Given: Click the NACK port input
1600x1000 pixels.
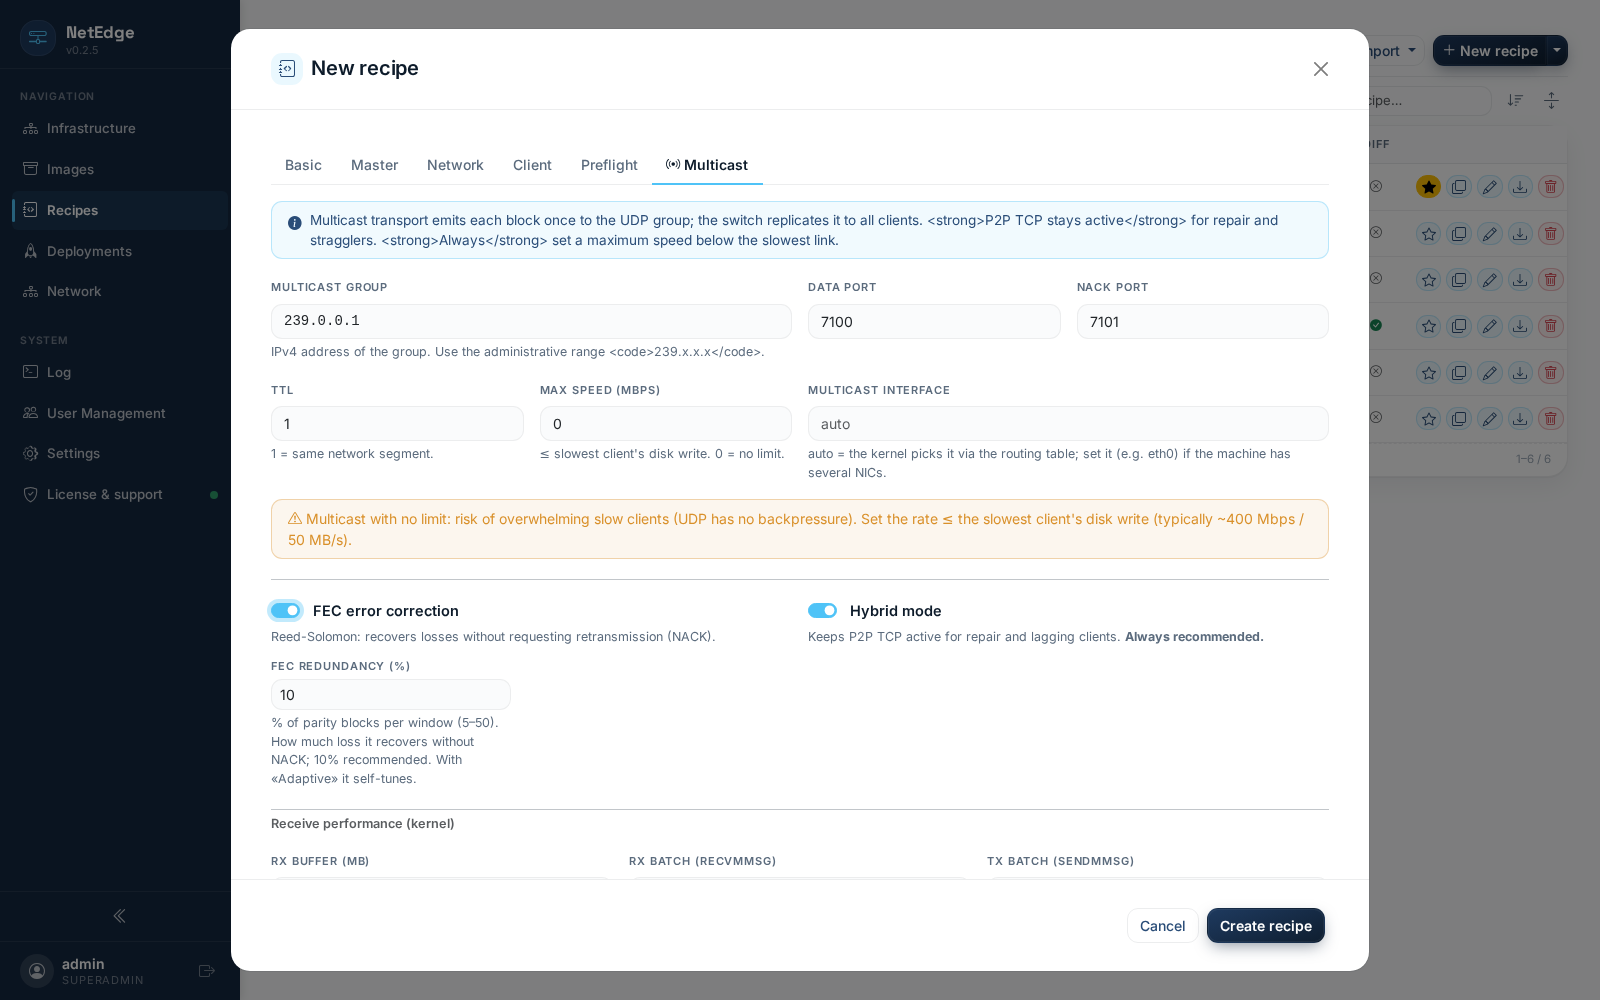Looking at the screenshot, I should coord(1203,322).
